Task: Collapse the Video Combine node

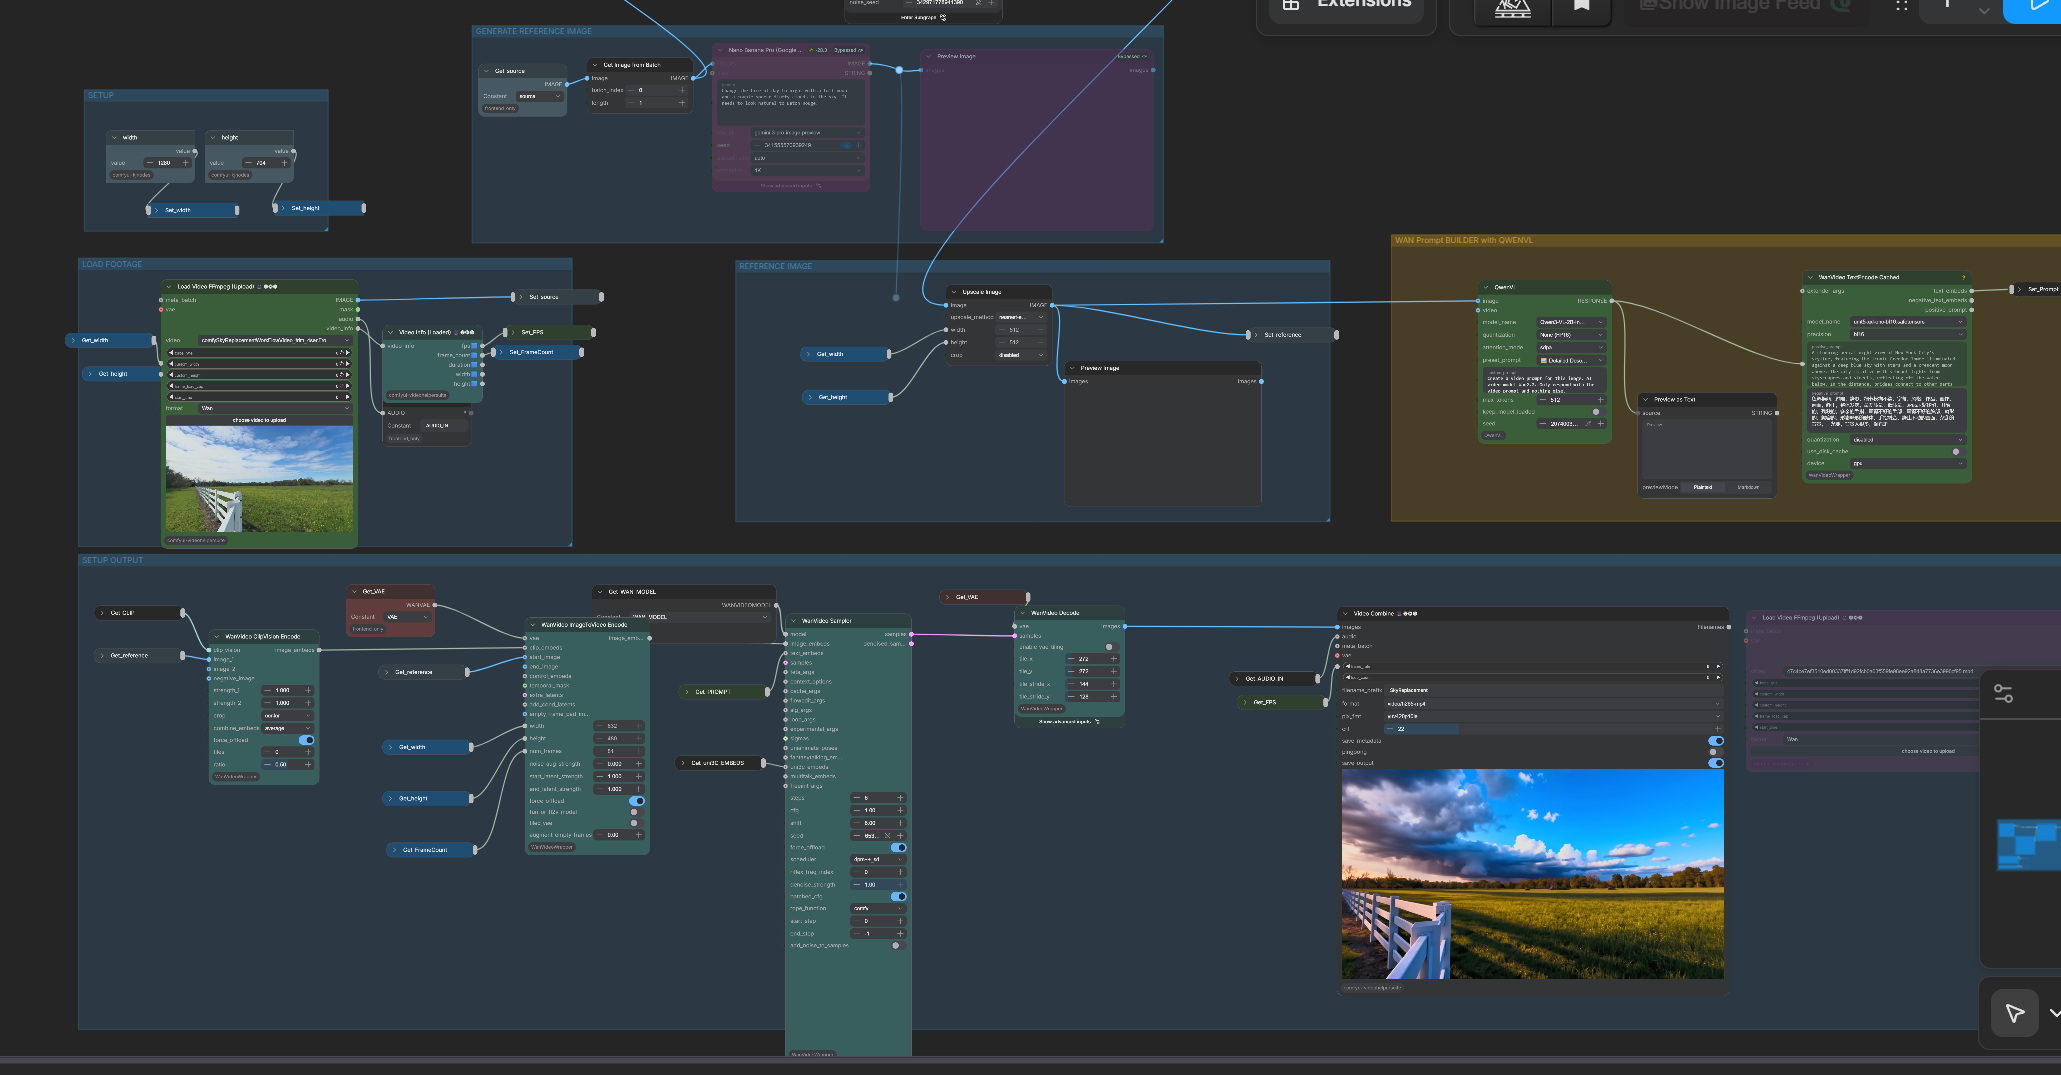Action: click(1346, 613)
